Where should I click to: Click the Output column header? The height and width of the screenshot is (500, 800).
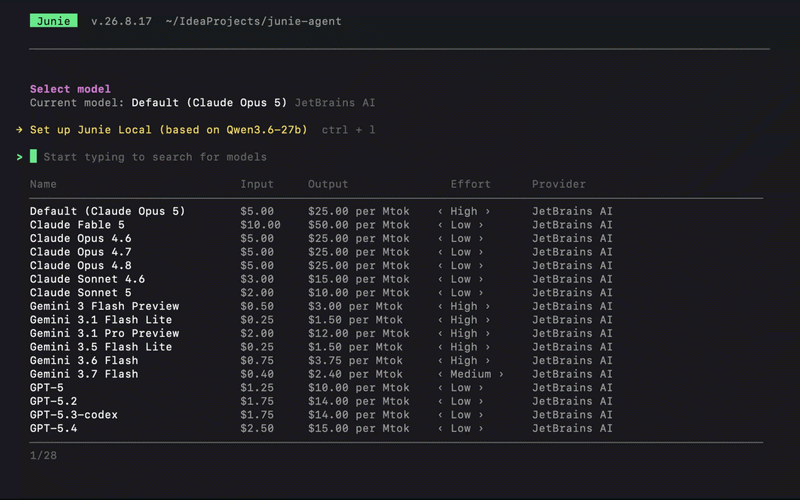pyautogui.click(x=328, y=184)
